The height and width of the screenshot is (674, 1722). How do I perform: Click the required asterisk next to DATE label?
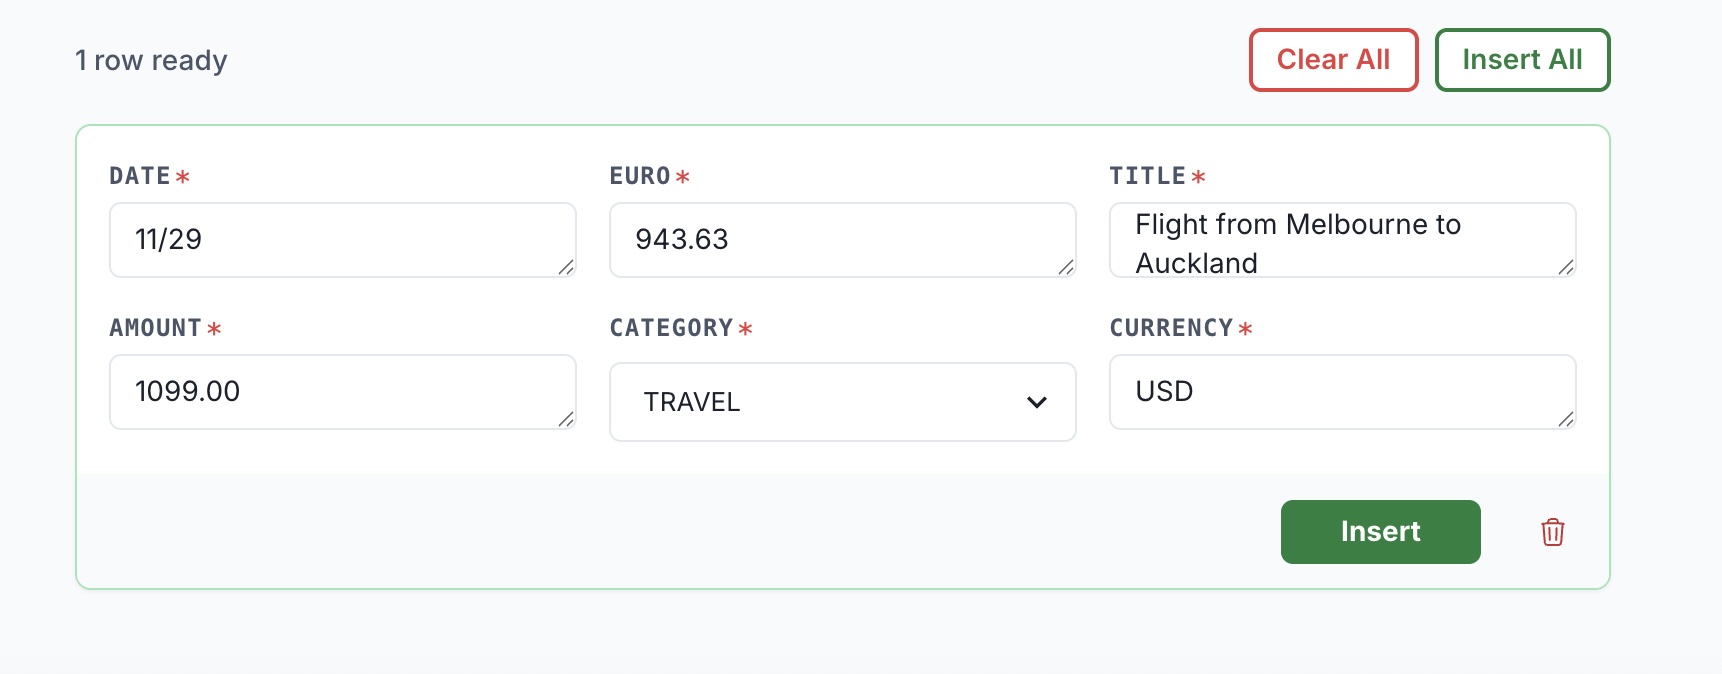coord(181,176)
